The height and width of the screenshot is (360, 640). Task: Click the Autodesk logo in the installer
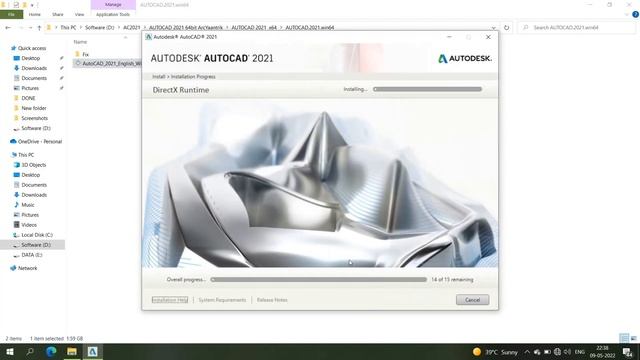click(464, 58)
